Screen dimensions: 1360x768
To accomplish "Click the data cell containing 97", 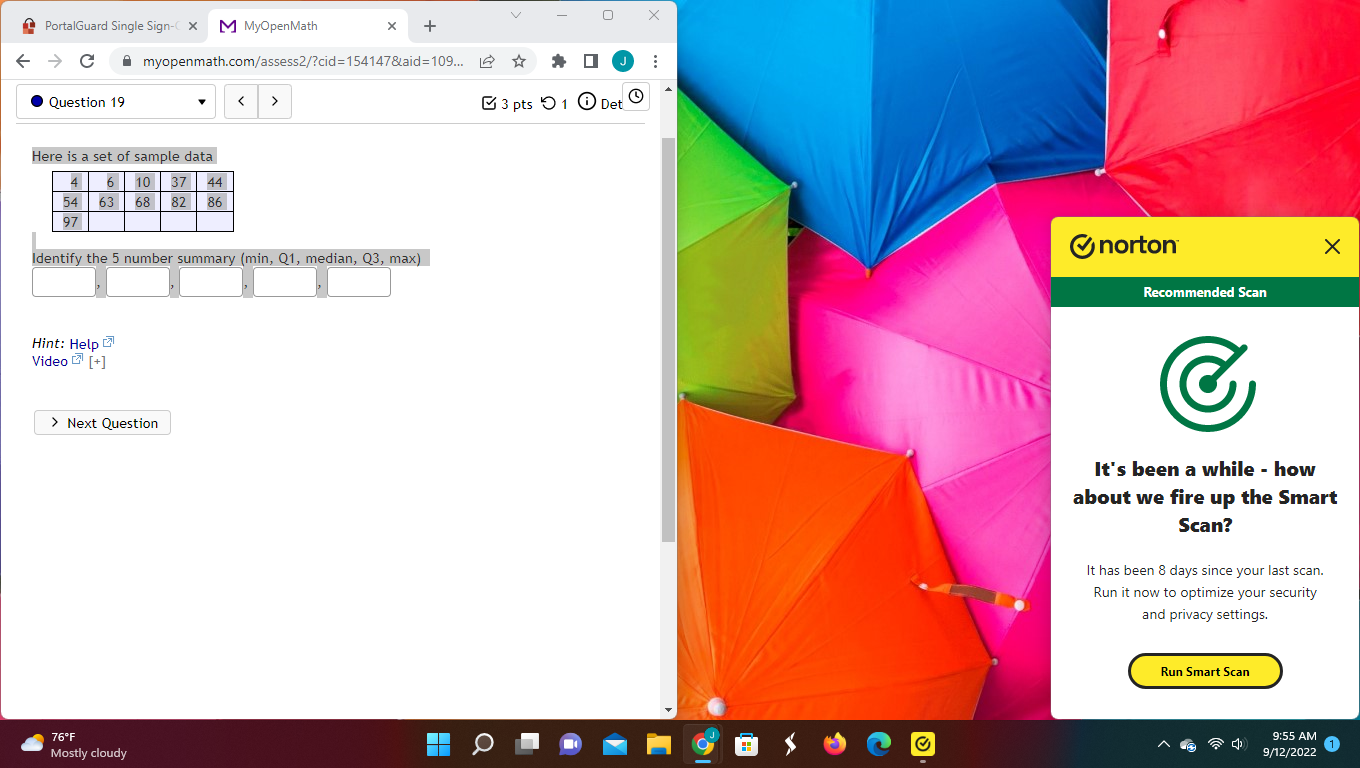I will click(70, 222).
